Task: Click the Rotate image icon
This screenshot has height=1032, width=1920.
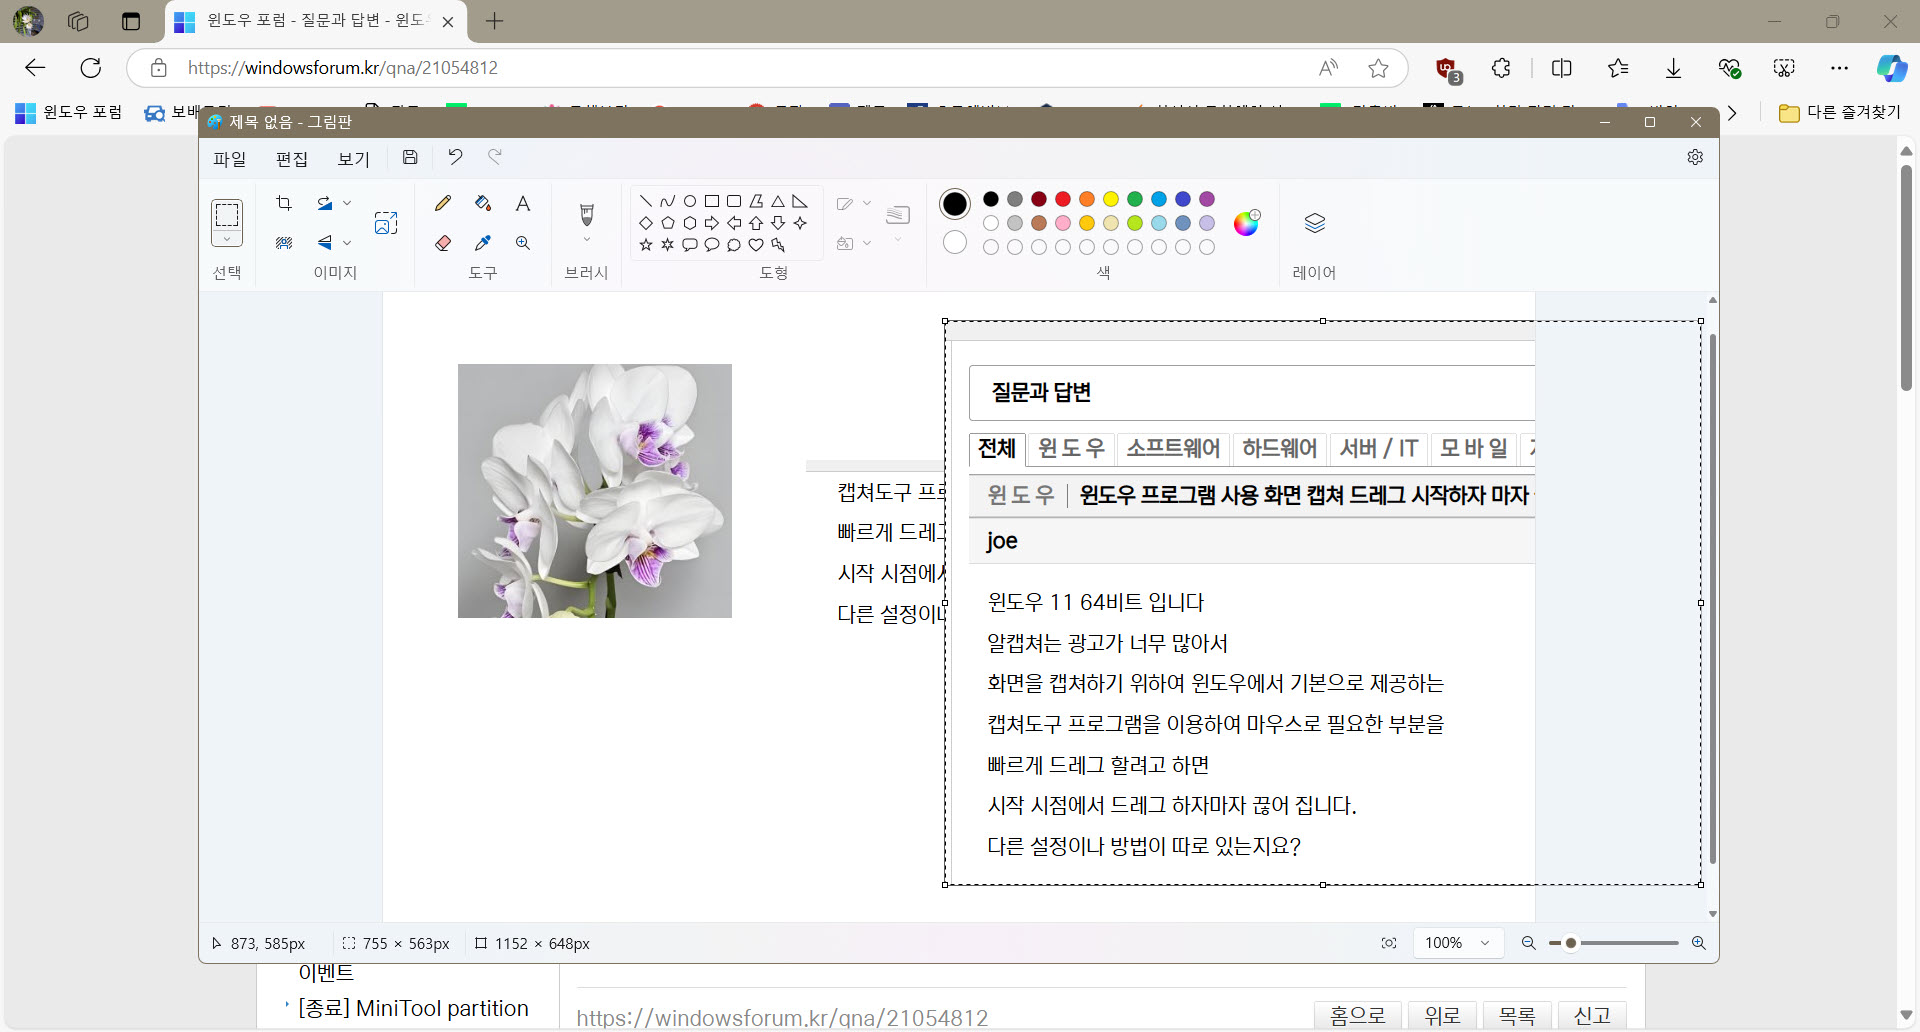Action: click(325, 203)
